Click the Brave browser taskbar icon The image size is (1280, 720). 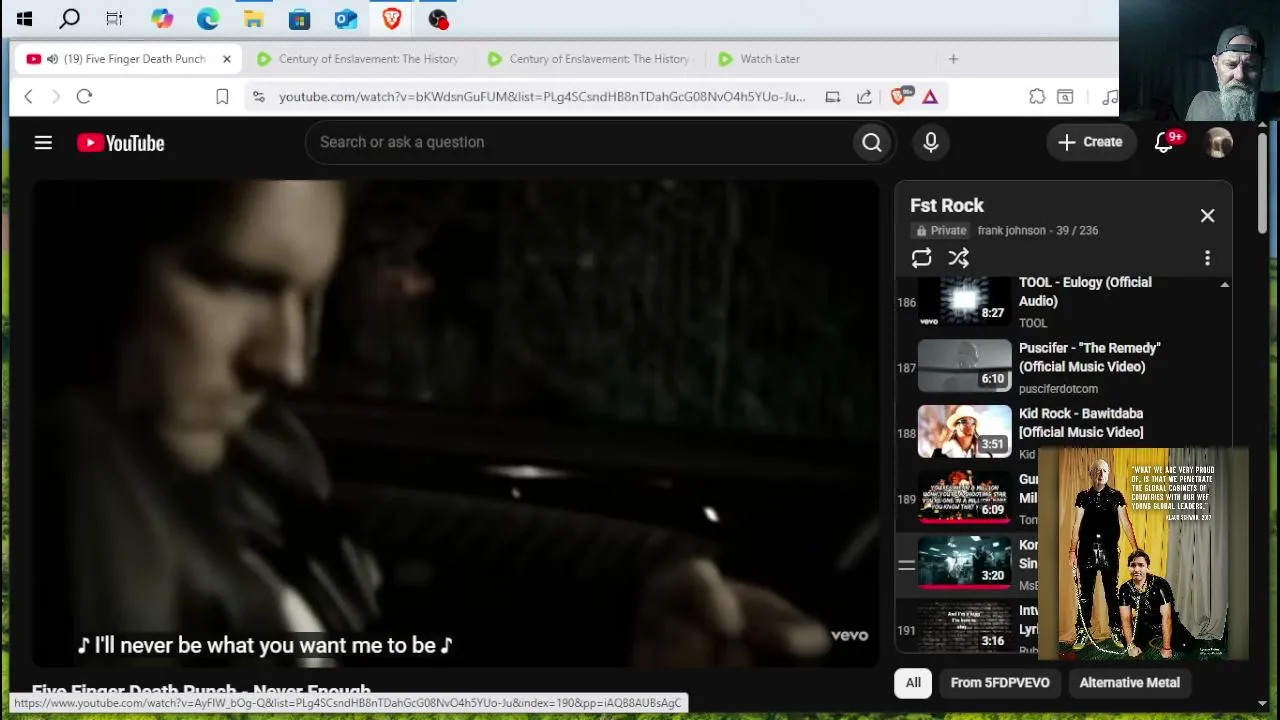point(392,18)
